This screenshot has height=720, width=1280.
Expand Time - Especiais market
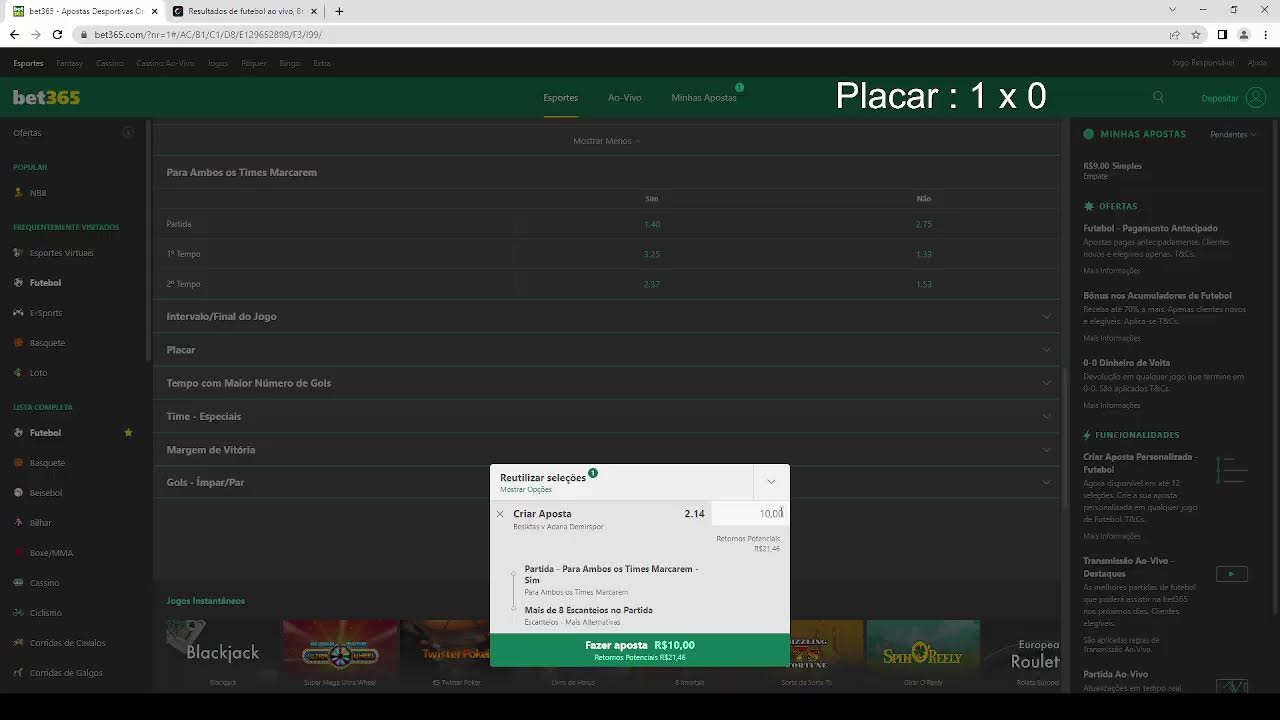point(607,416)
